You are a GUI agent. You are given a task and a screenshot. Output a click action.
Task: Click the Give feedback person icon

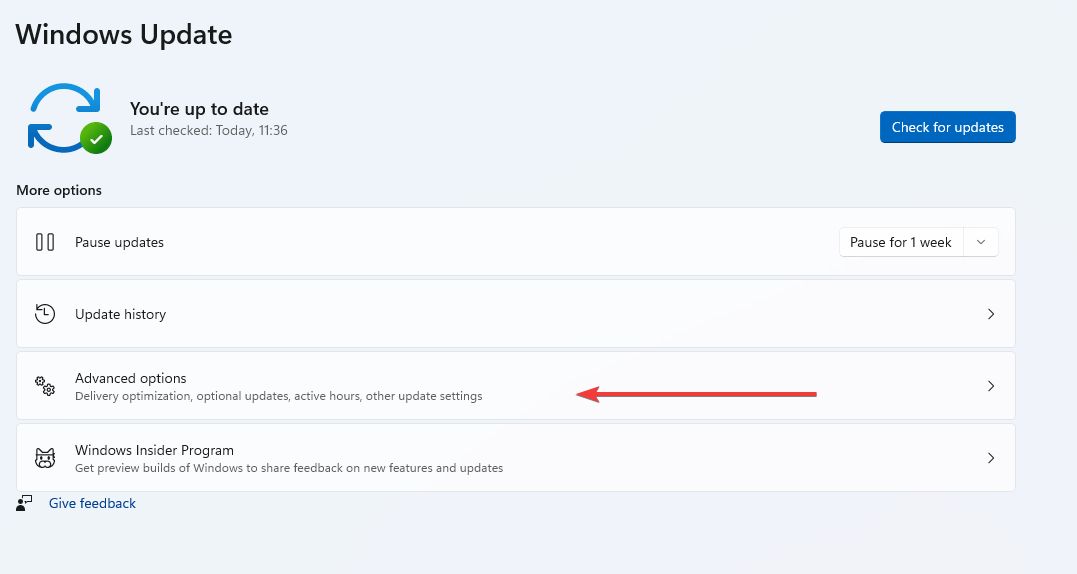[x=24, y=503]
